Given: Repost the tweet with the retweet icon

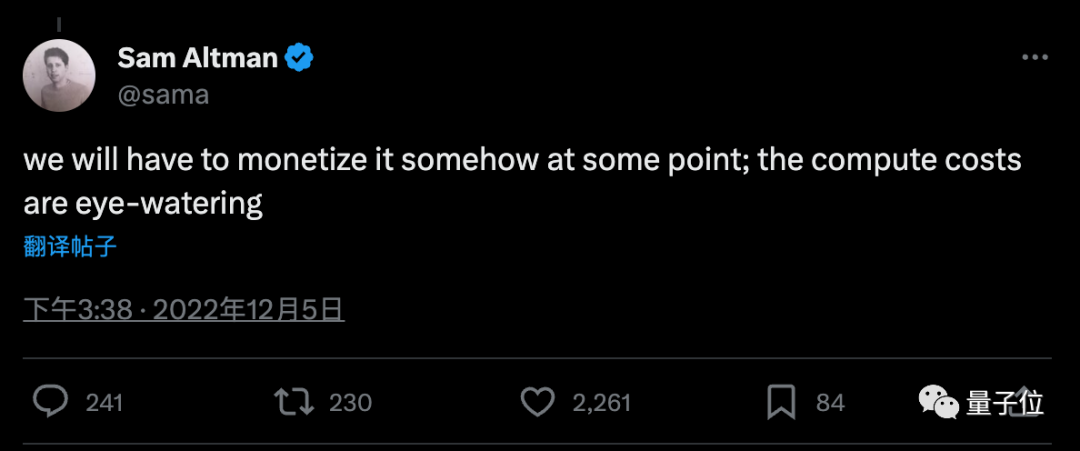Looking at the screenshot, I should [x=294, y=402].
